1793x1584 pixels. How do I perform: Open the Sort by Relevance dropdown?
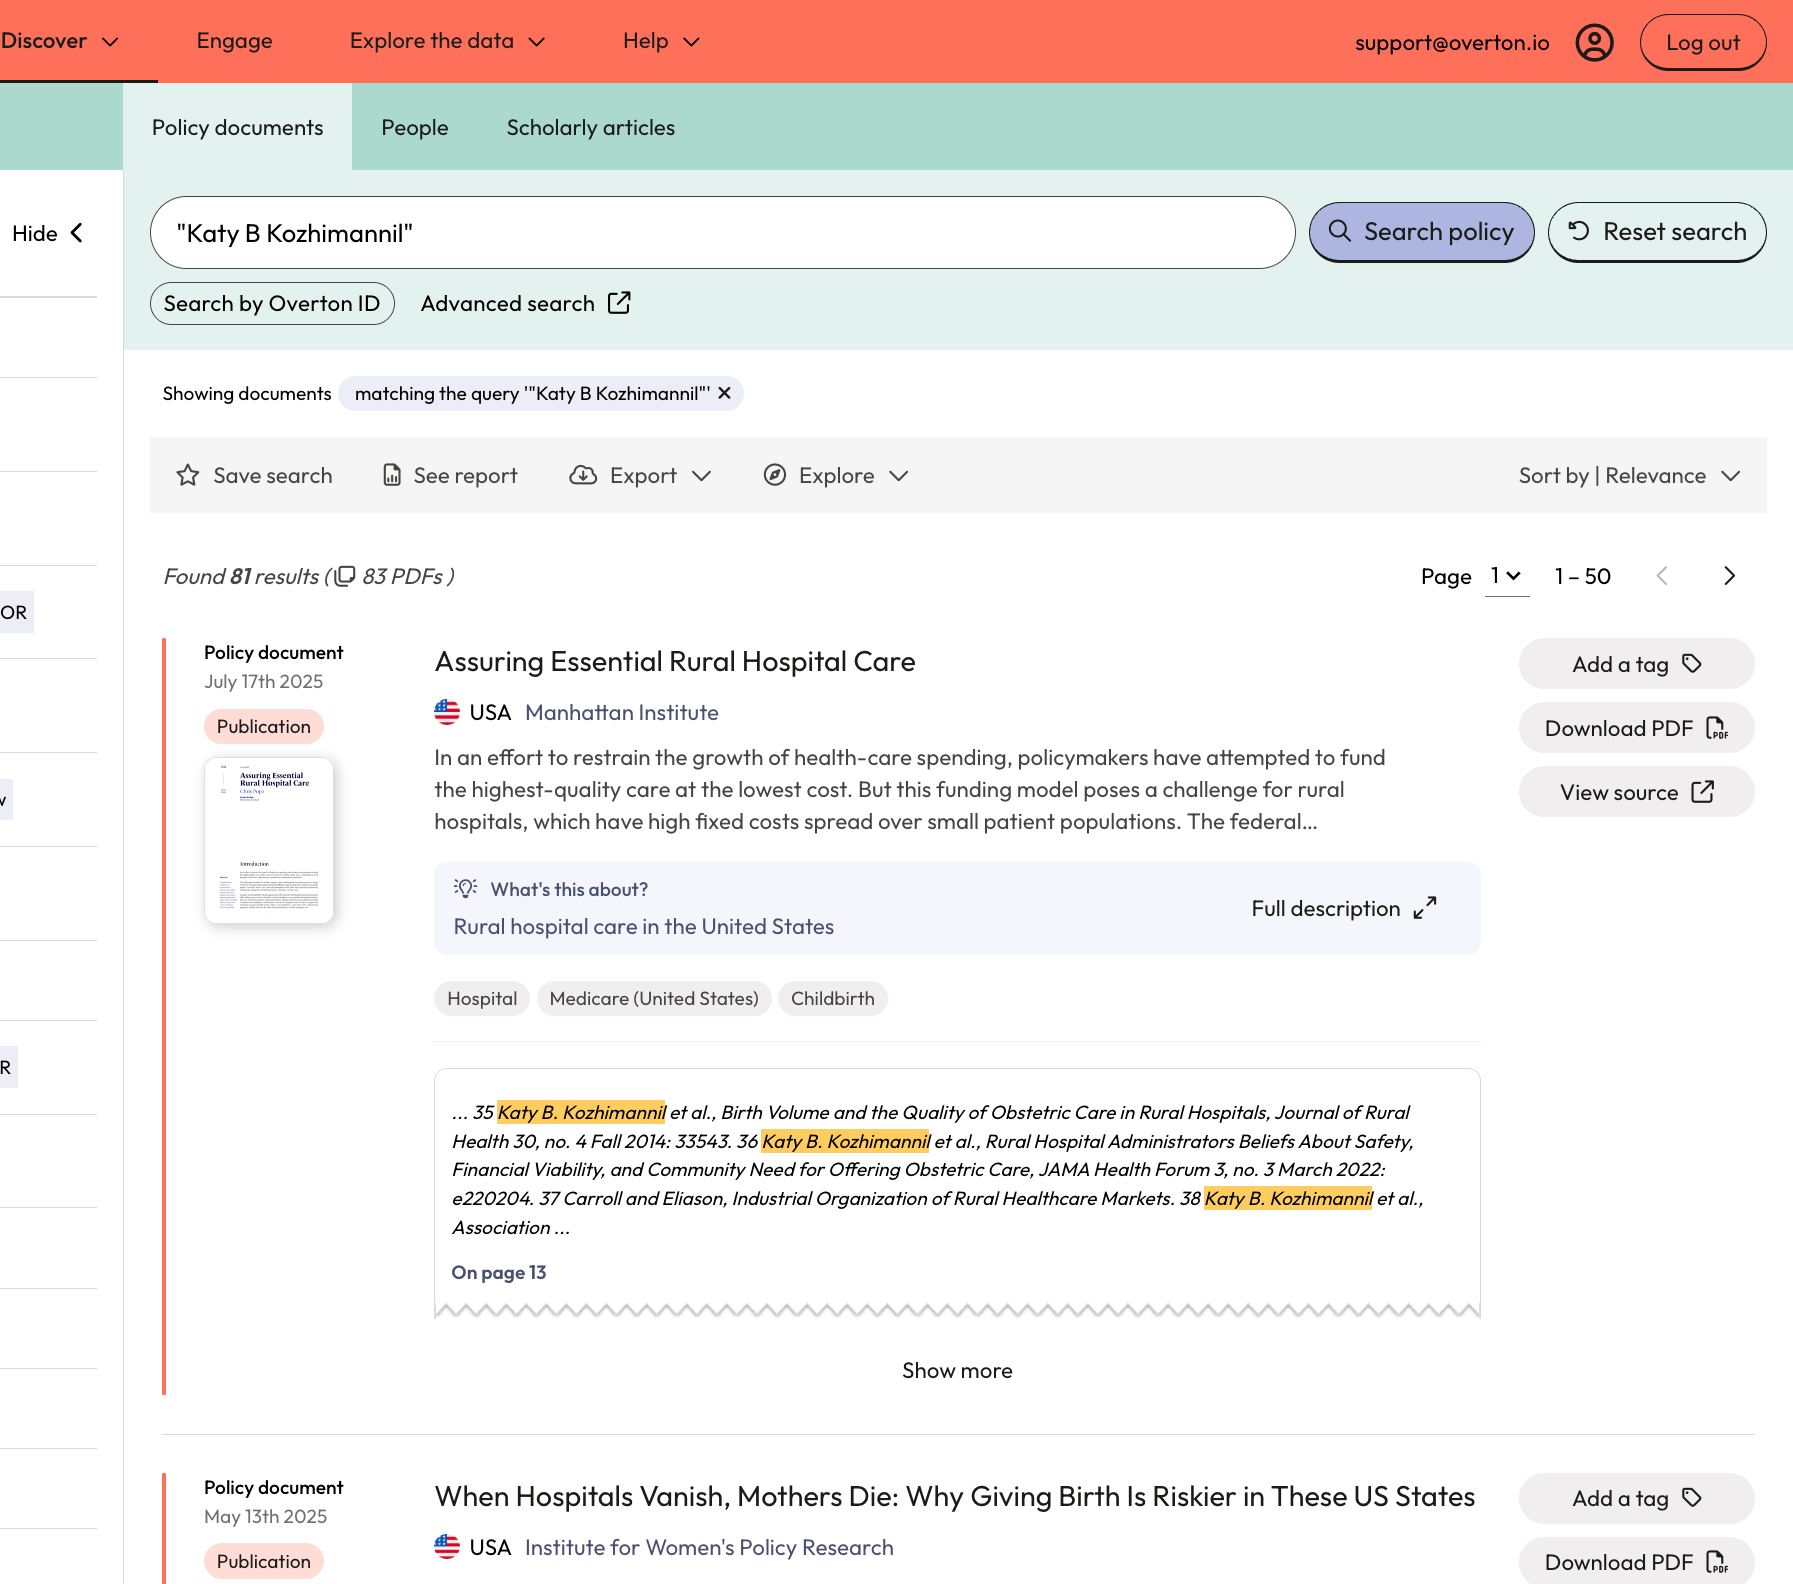click(1630, 475)
